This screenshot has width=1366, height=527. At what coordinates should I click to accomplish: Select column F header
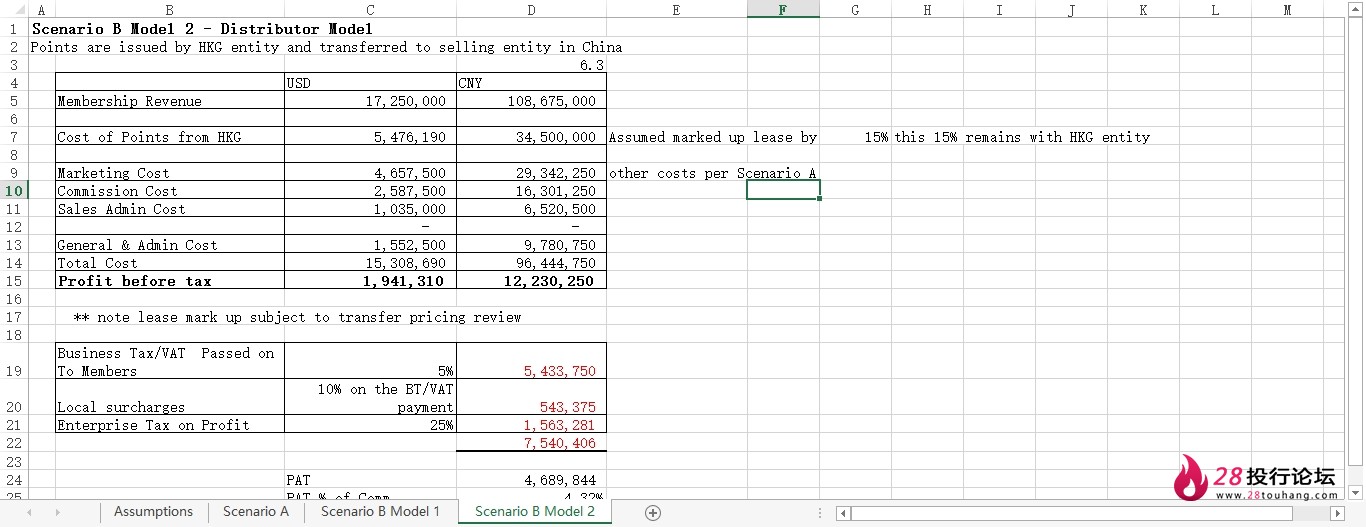pos(783,10)
